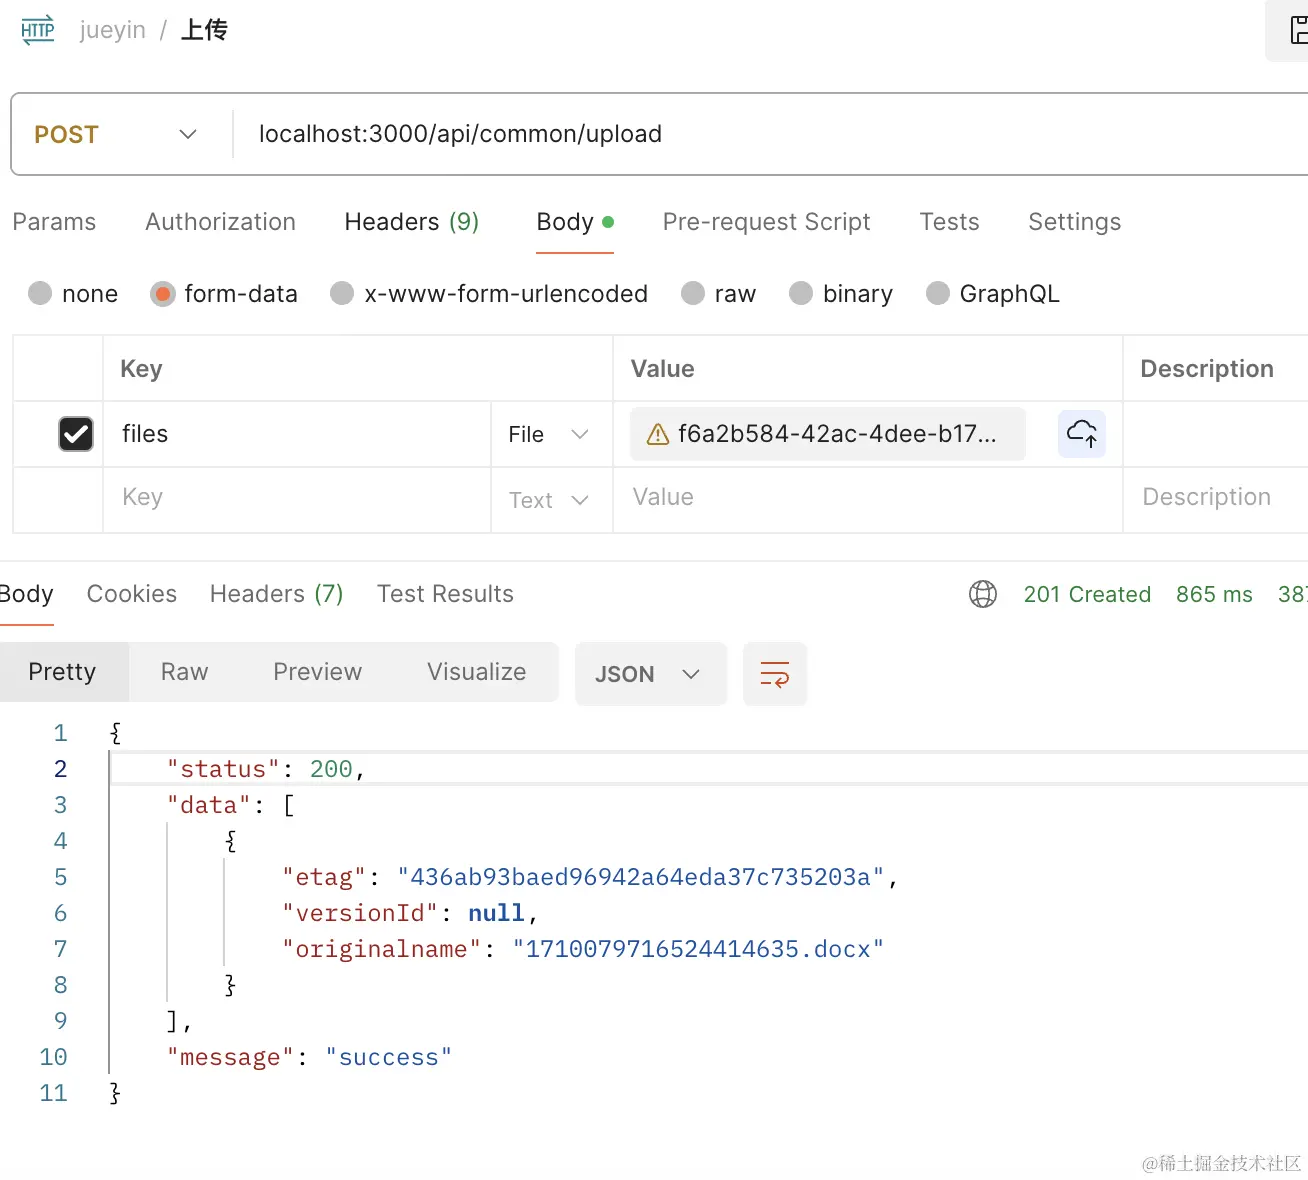Open the File type dropdown for files key
This screenshot has width=1308, height=1180.
coord(548,434)
